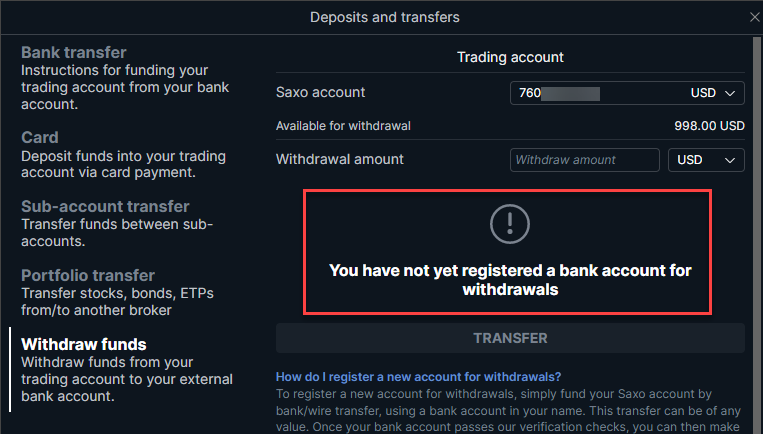
Task: Click the chevron beside withdrawal currency USD
Action: [730, 160]
